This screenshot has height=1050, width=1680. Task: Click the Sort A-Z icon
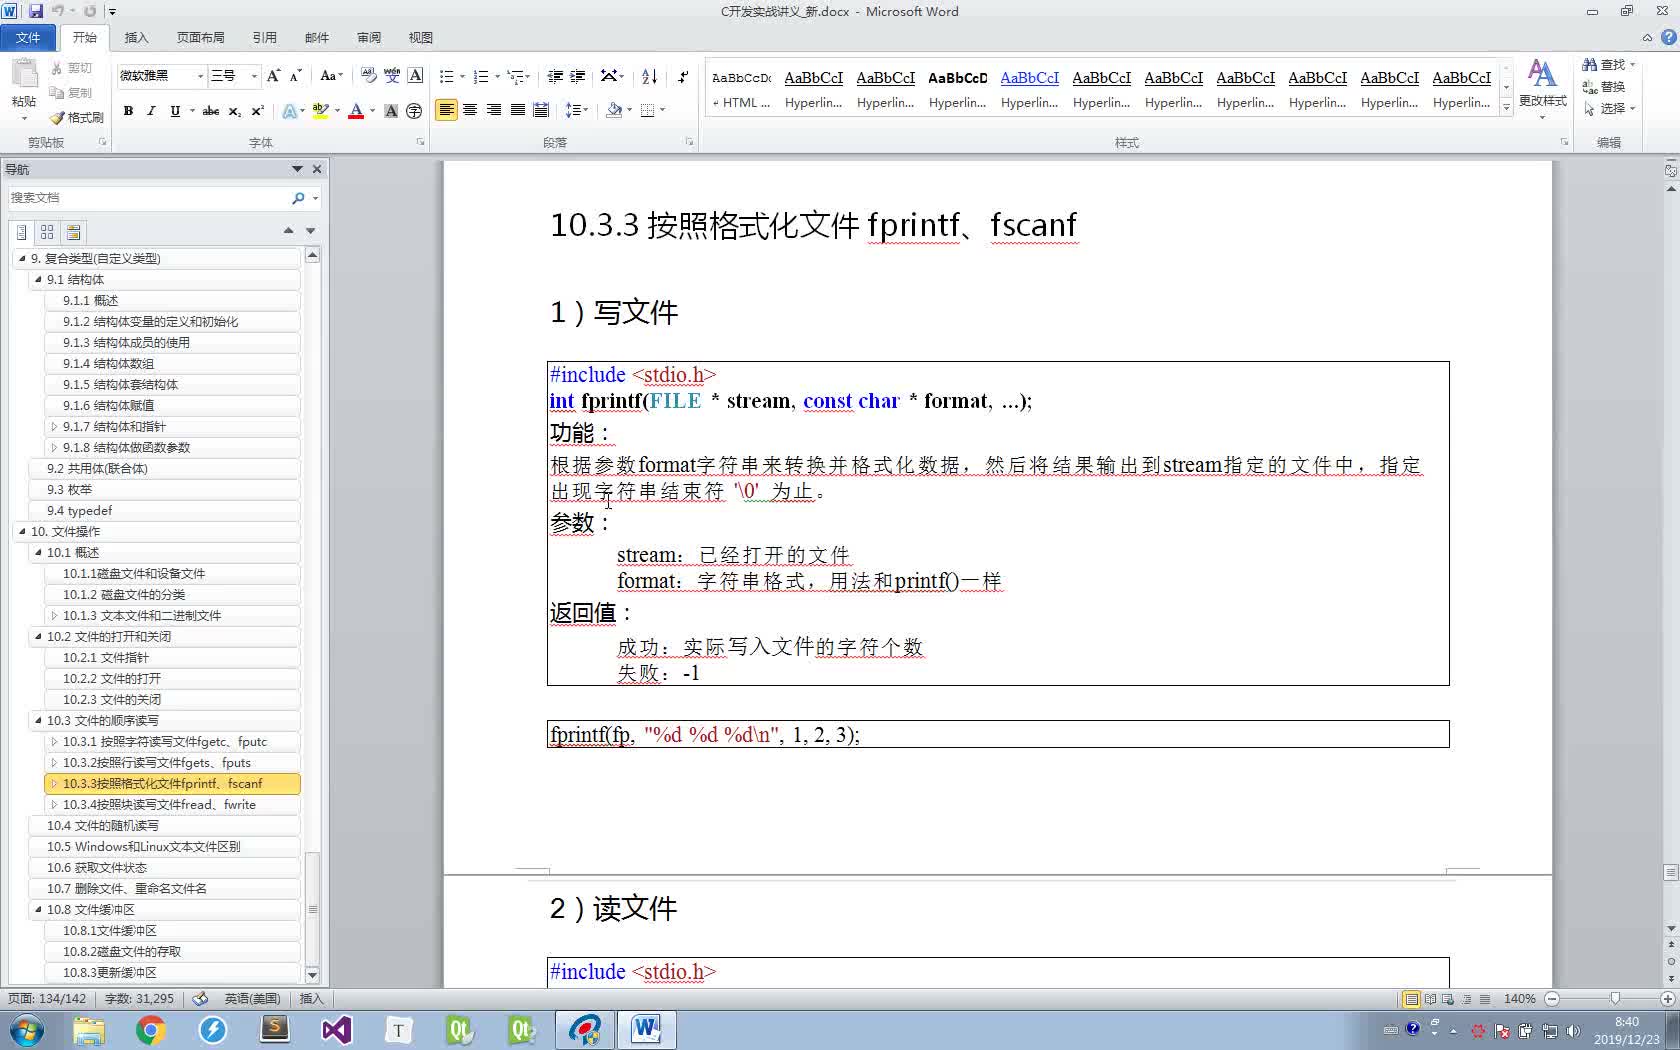click(649, 76)
